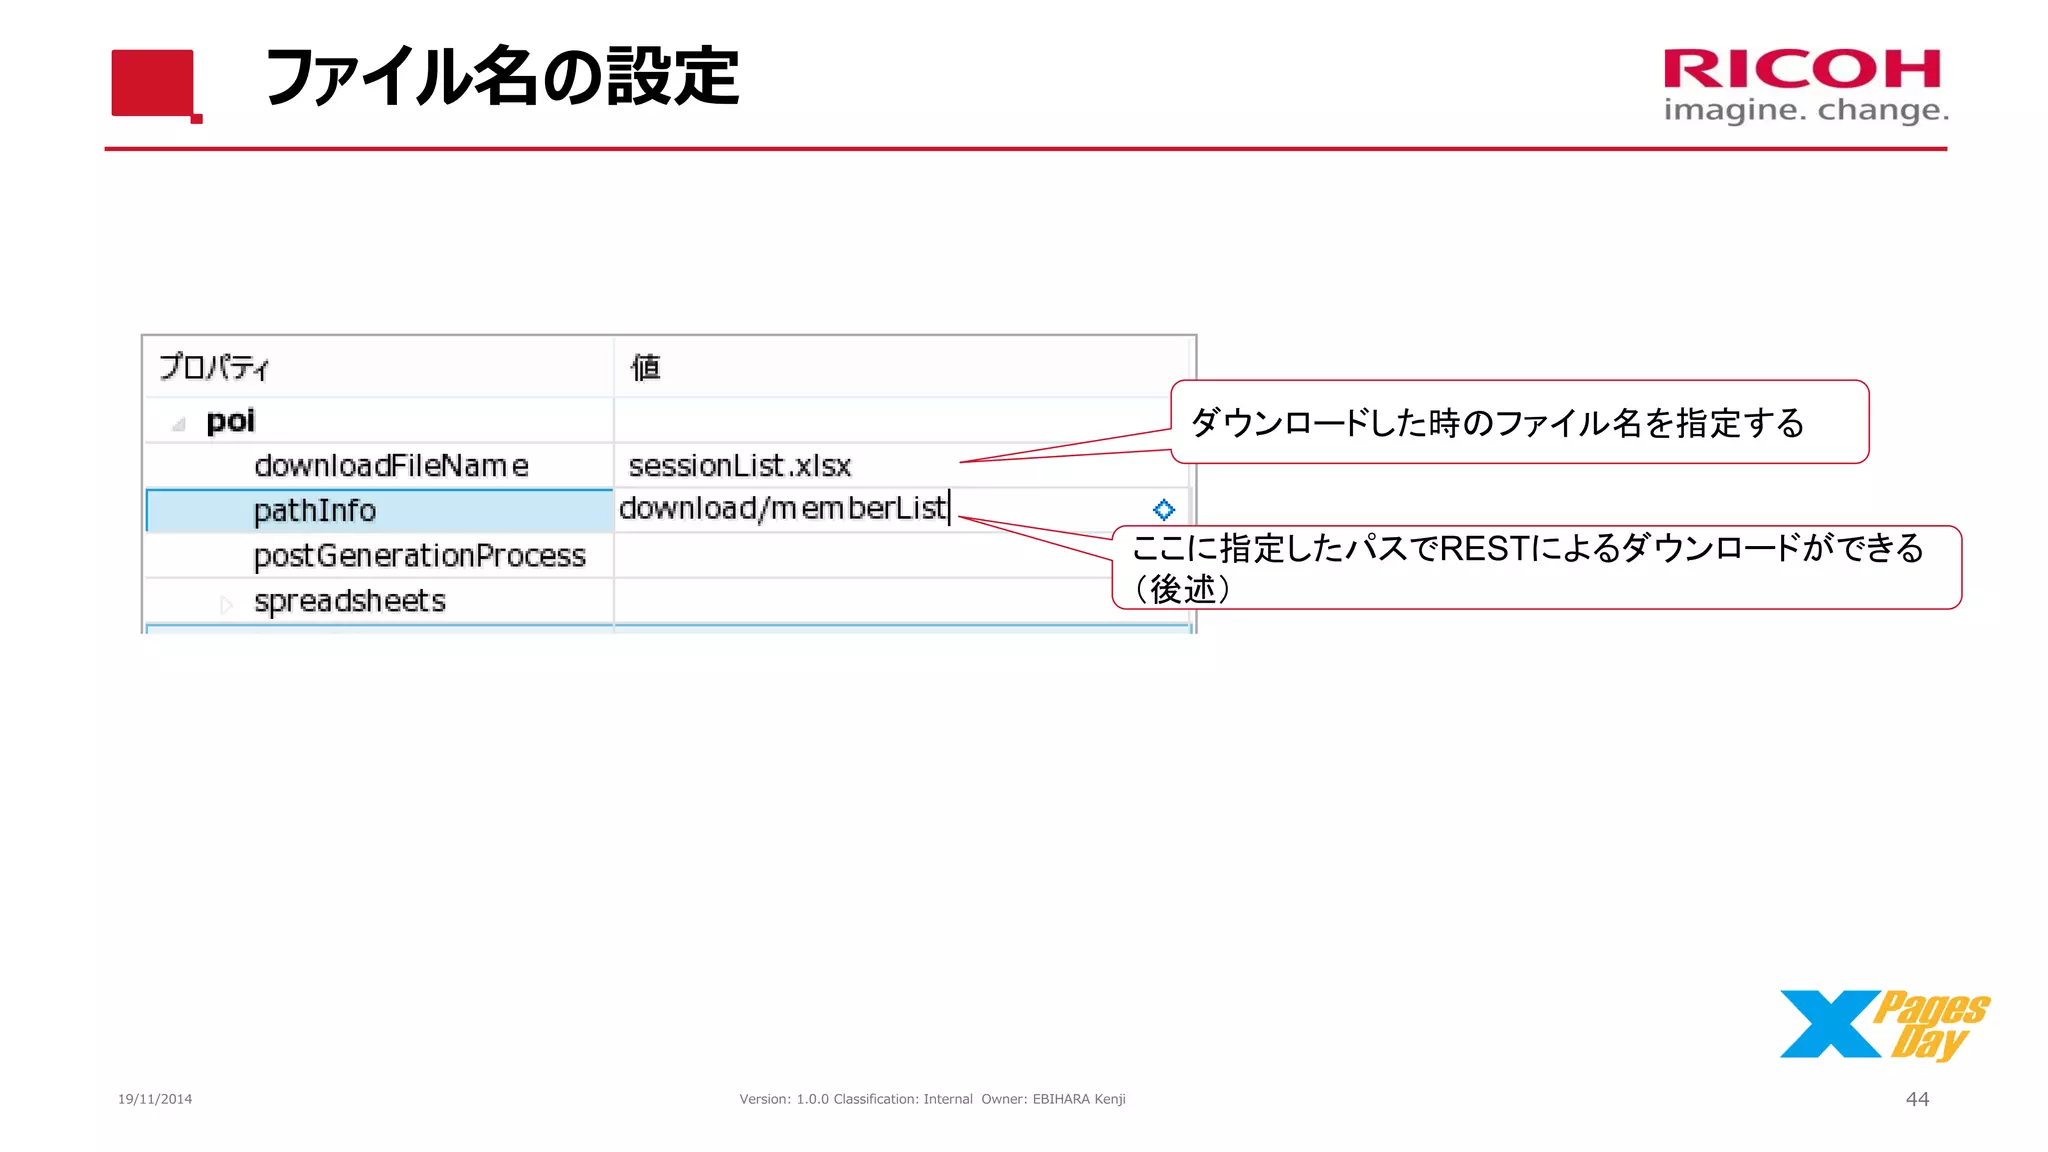Click the slide title ファイル名の設定

tap(502, 77)
